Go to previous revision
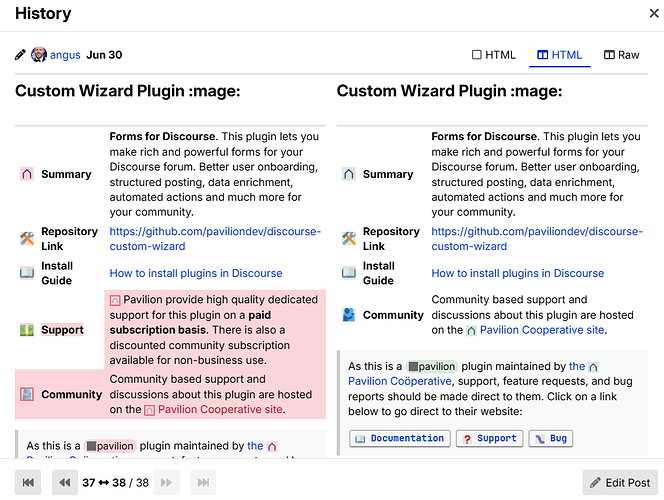Image resolution: width=664 pixels, height=500 pixels. (x=65, y=482)
